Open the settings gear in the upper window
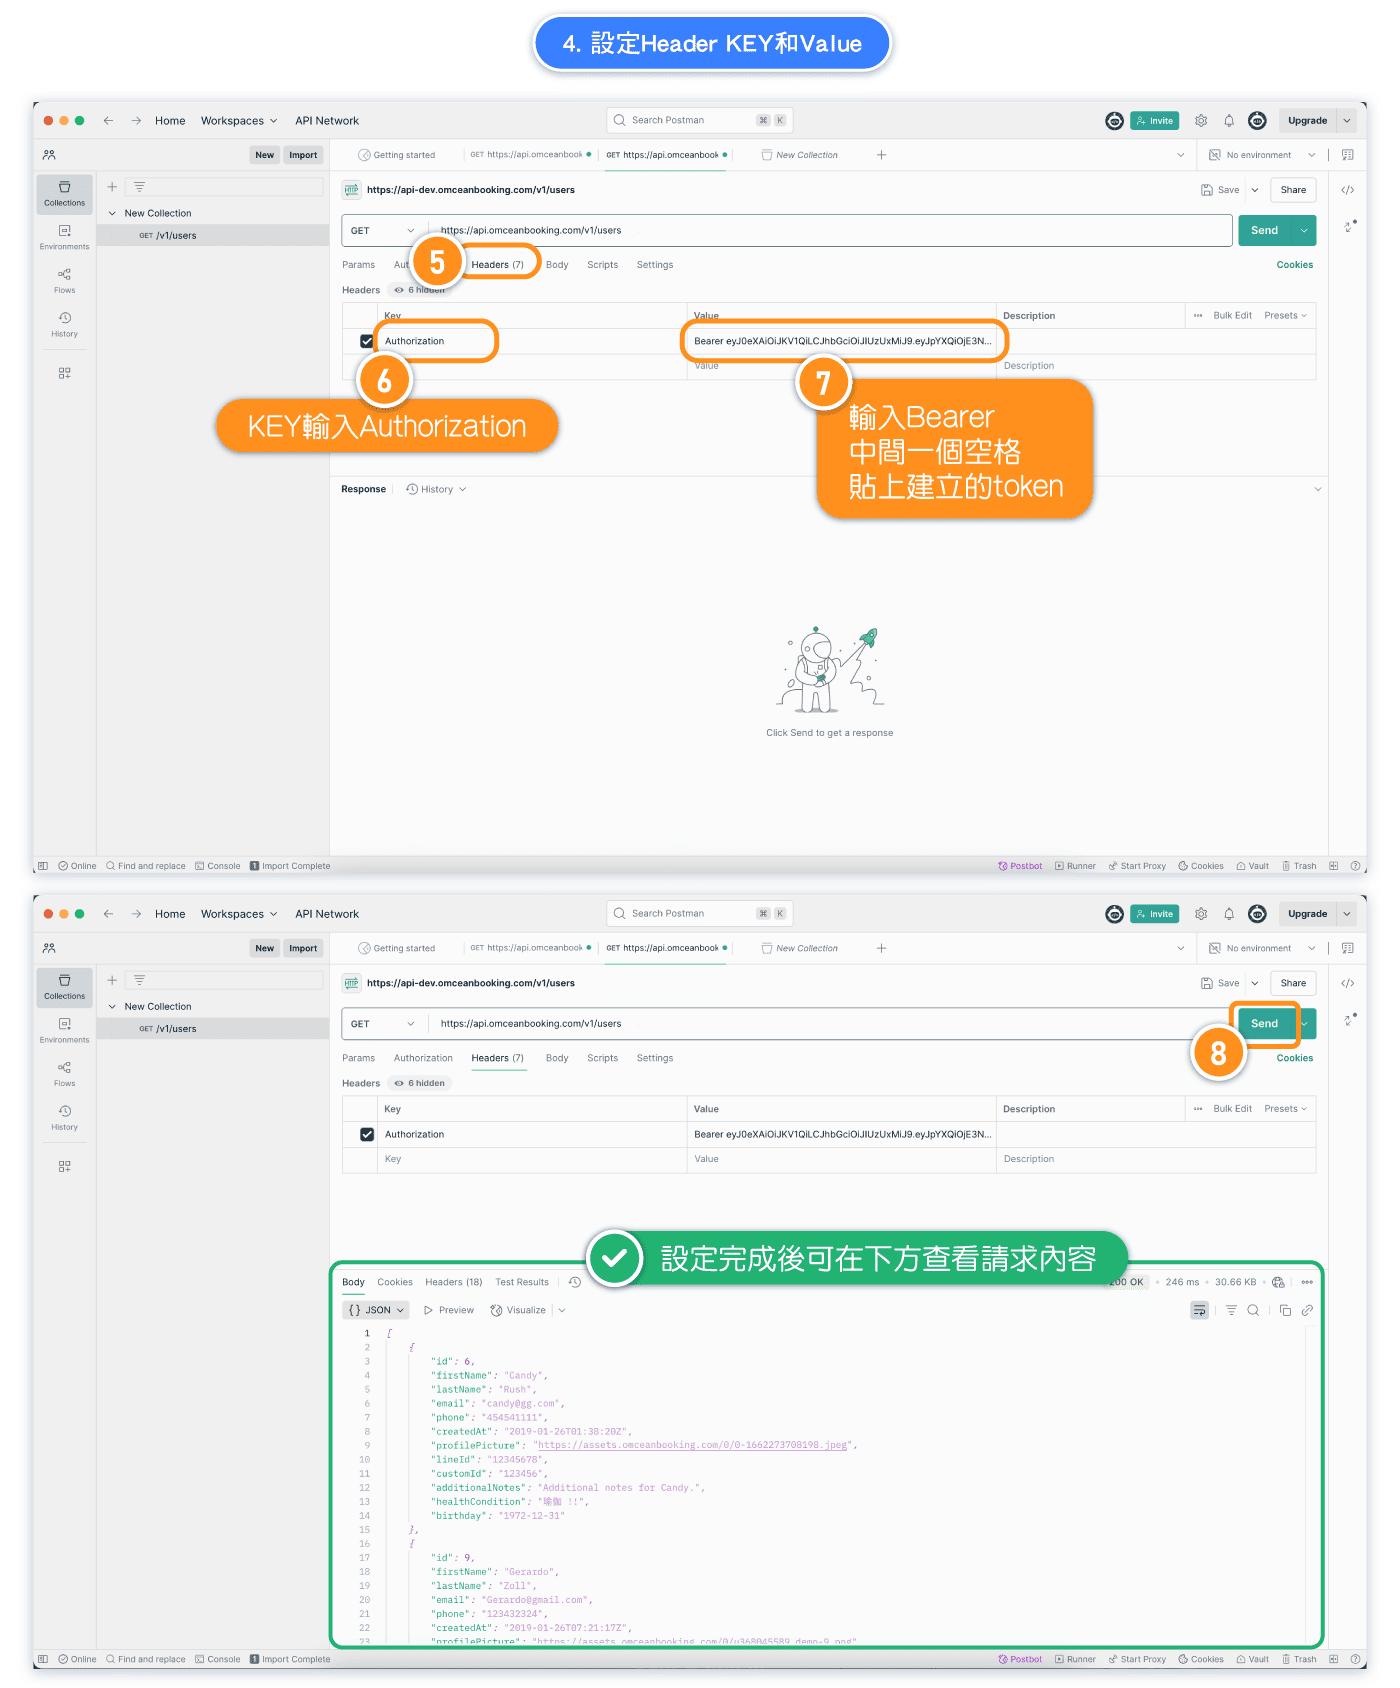The image size is (1400, 1688). click(x=1201, y=121)
